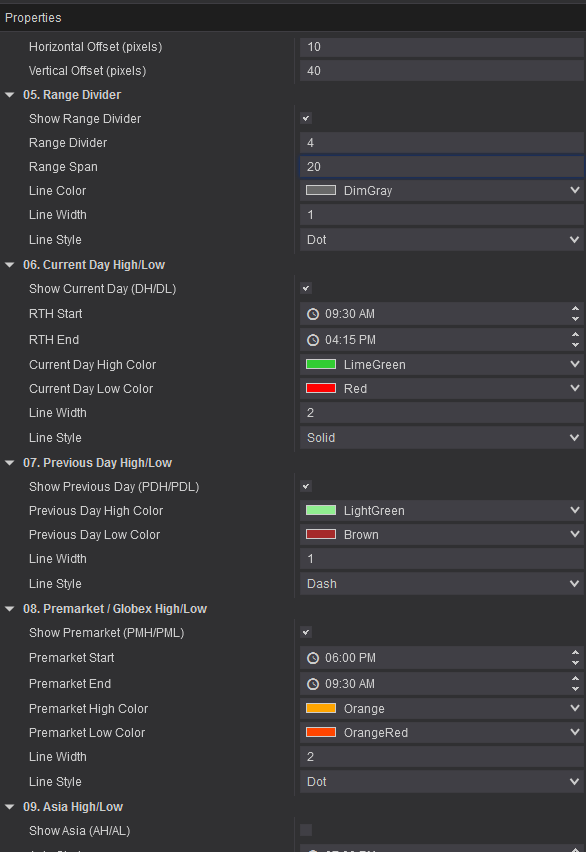Select the RTH End label
Viewport: 586px width, 852px height.
(54, 340)
